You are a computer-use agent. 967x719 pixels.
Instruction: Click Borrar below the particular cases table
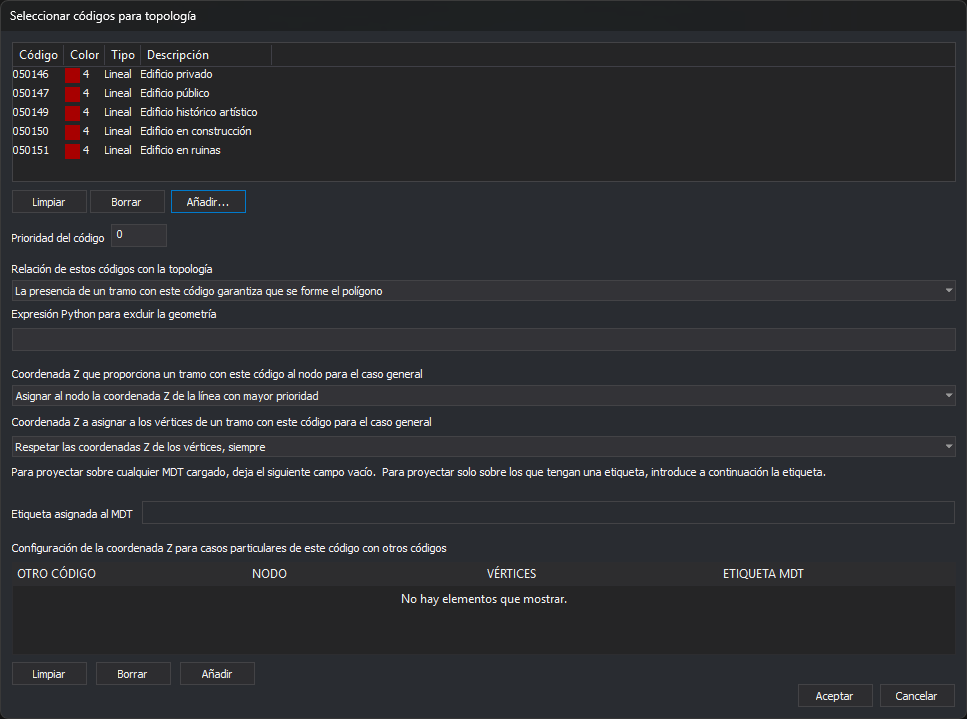click(133, 674)
